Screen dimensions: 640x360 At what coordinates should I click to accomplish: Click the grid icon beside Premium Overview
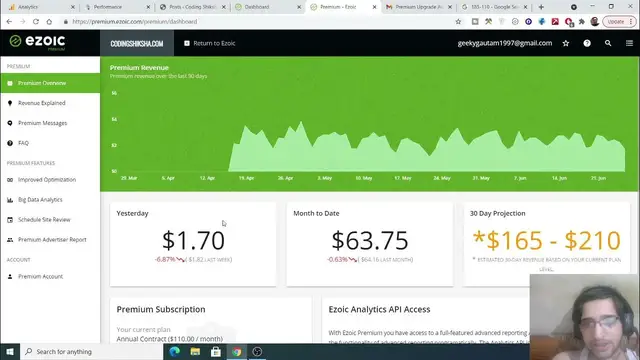click(x=10, y=83)
